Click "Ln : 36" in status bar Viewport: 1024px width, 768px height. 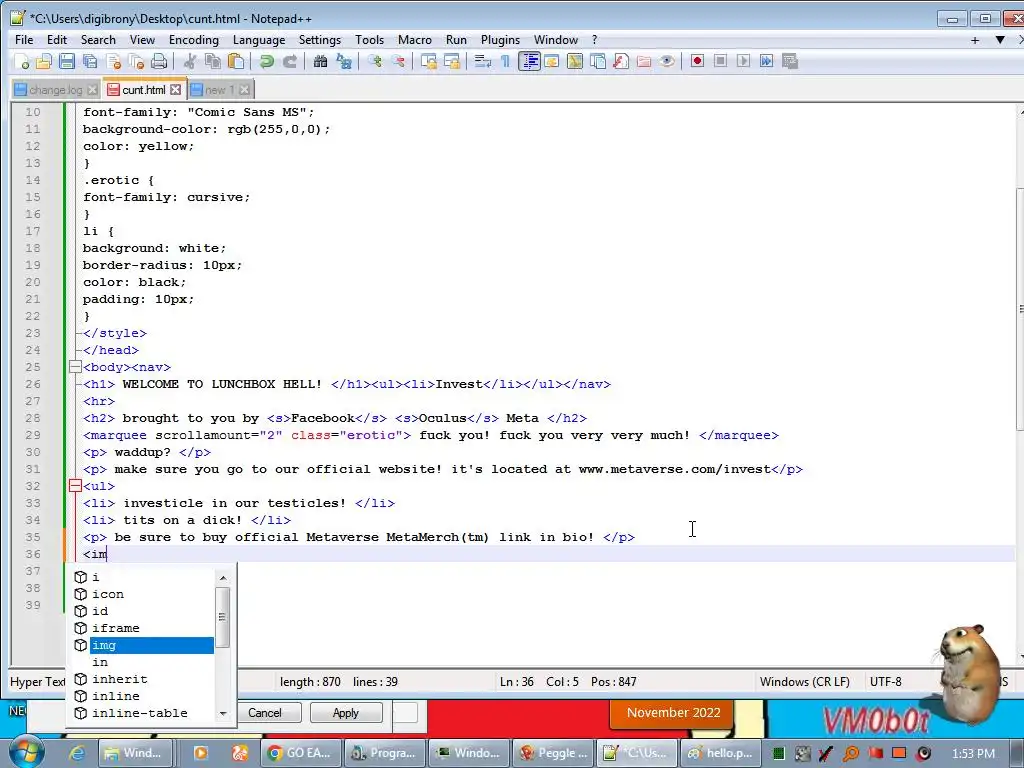(517, 682)
